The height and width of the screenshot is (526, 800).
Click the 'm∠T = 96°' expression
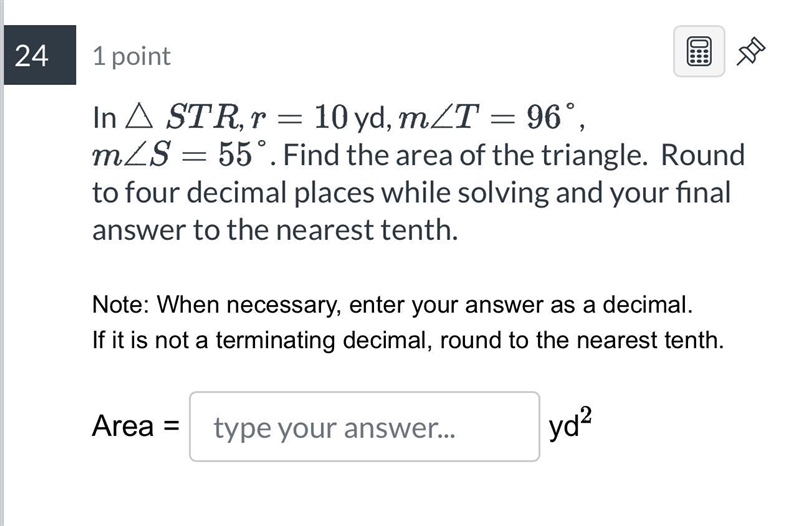click(x=487, y=117)
